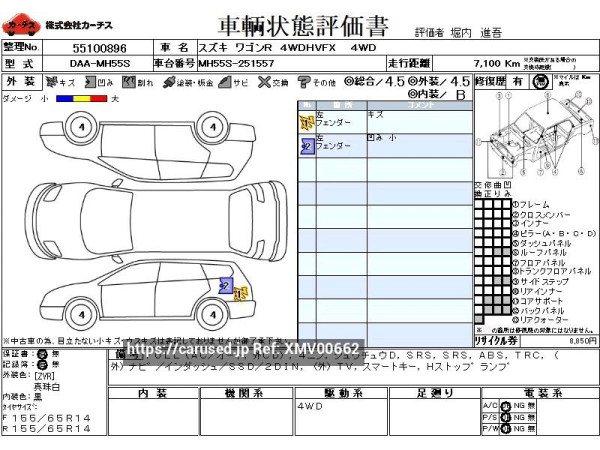
Task: Select the サビ rust legend icon
Action: (x=225, y=82)
